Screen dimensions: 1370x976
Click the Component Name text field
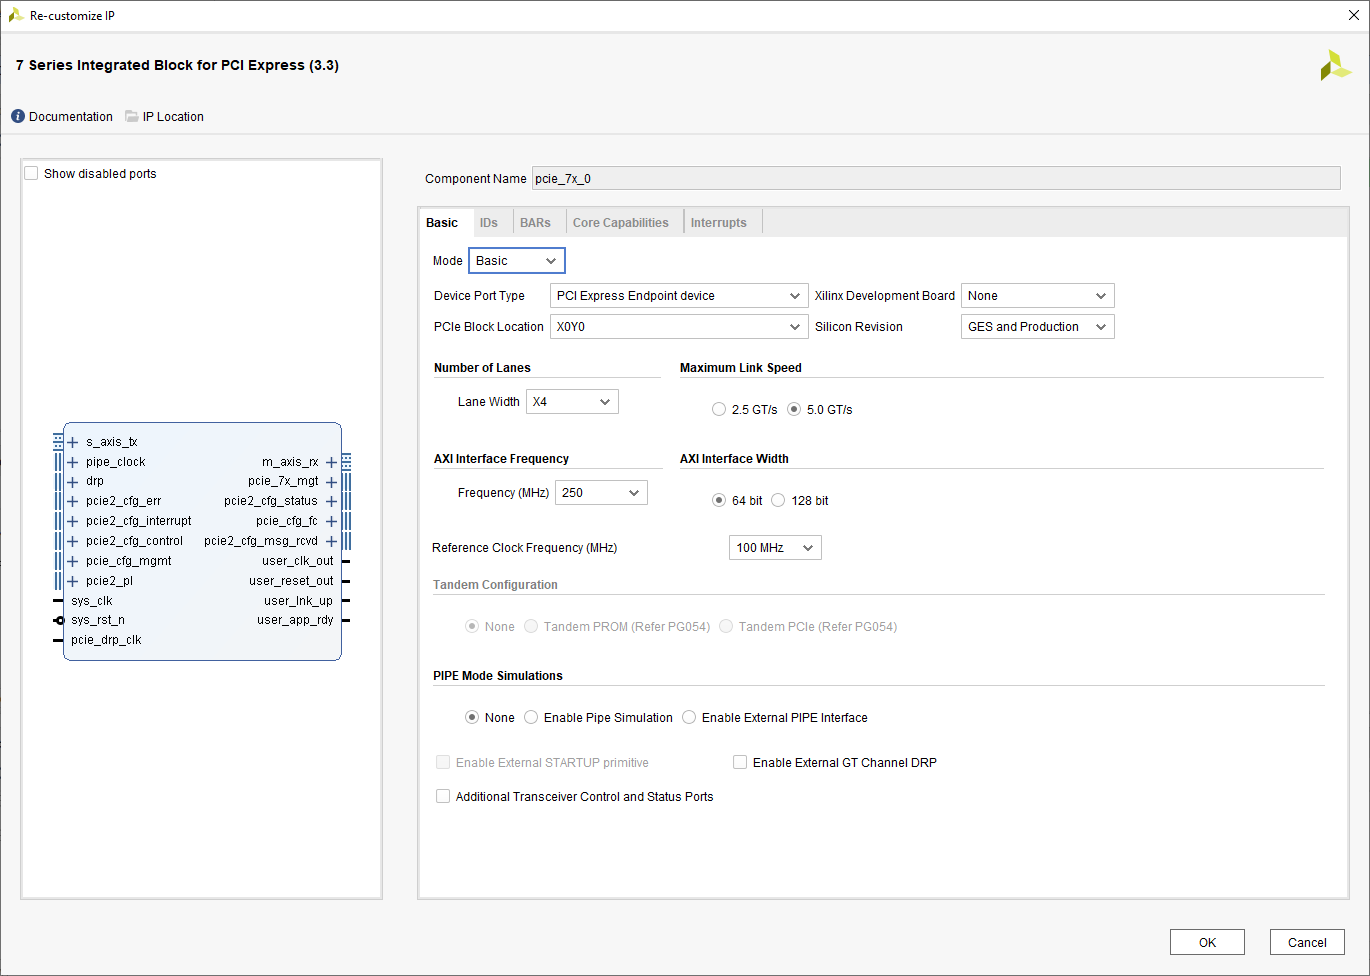[x=935, y=178]
